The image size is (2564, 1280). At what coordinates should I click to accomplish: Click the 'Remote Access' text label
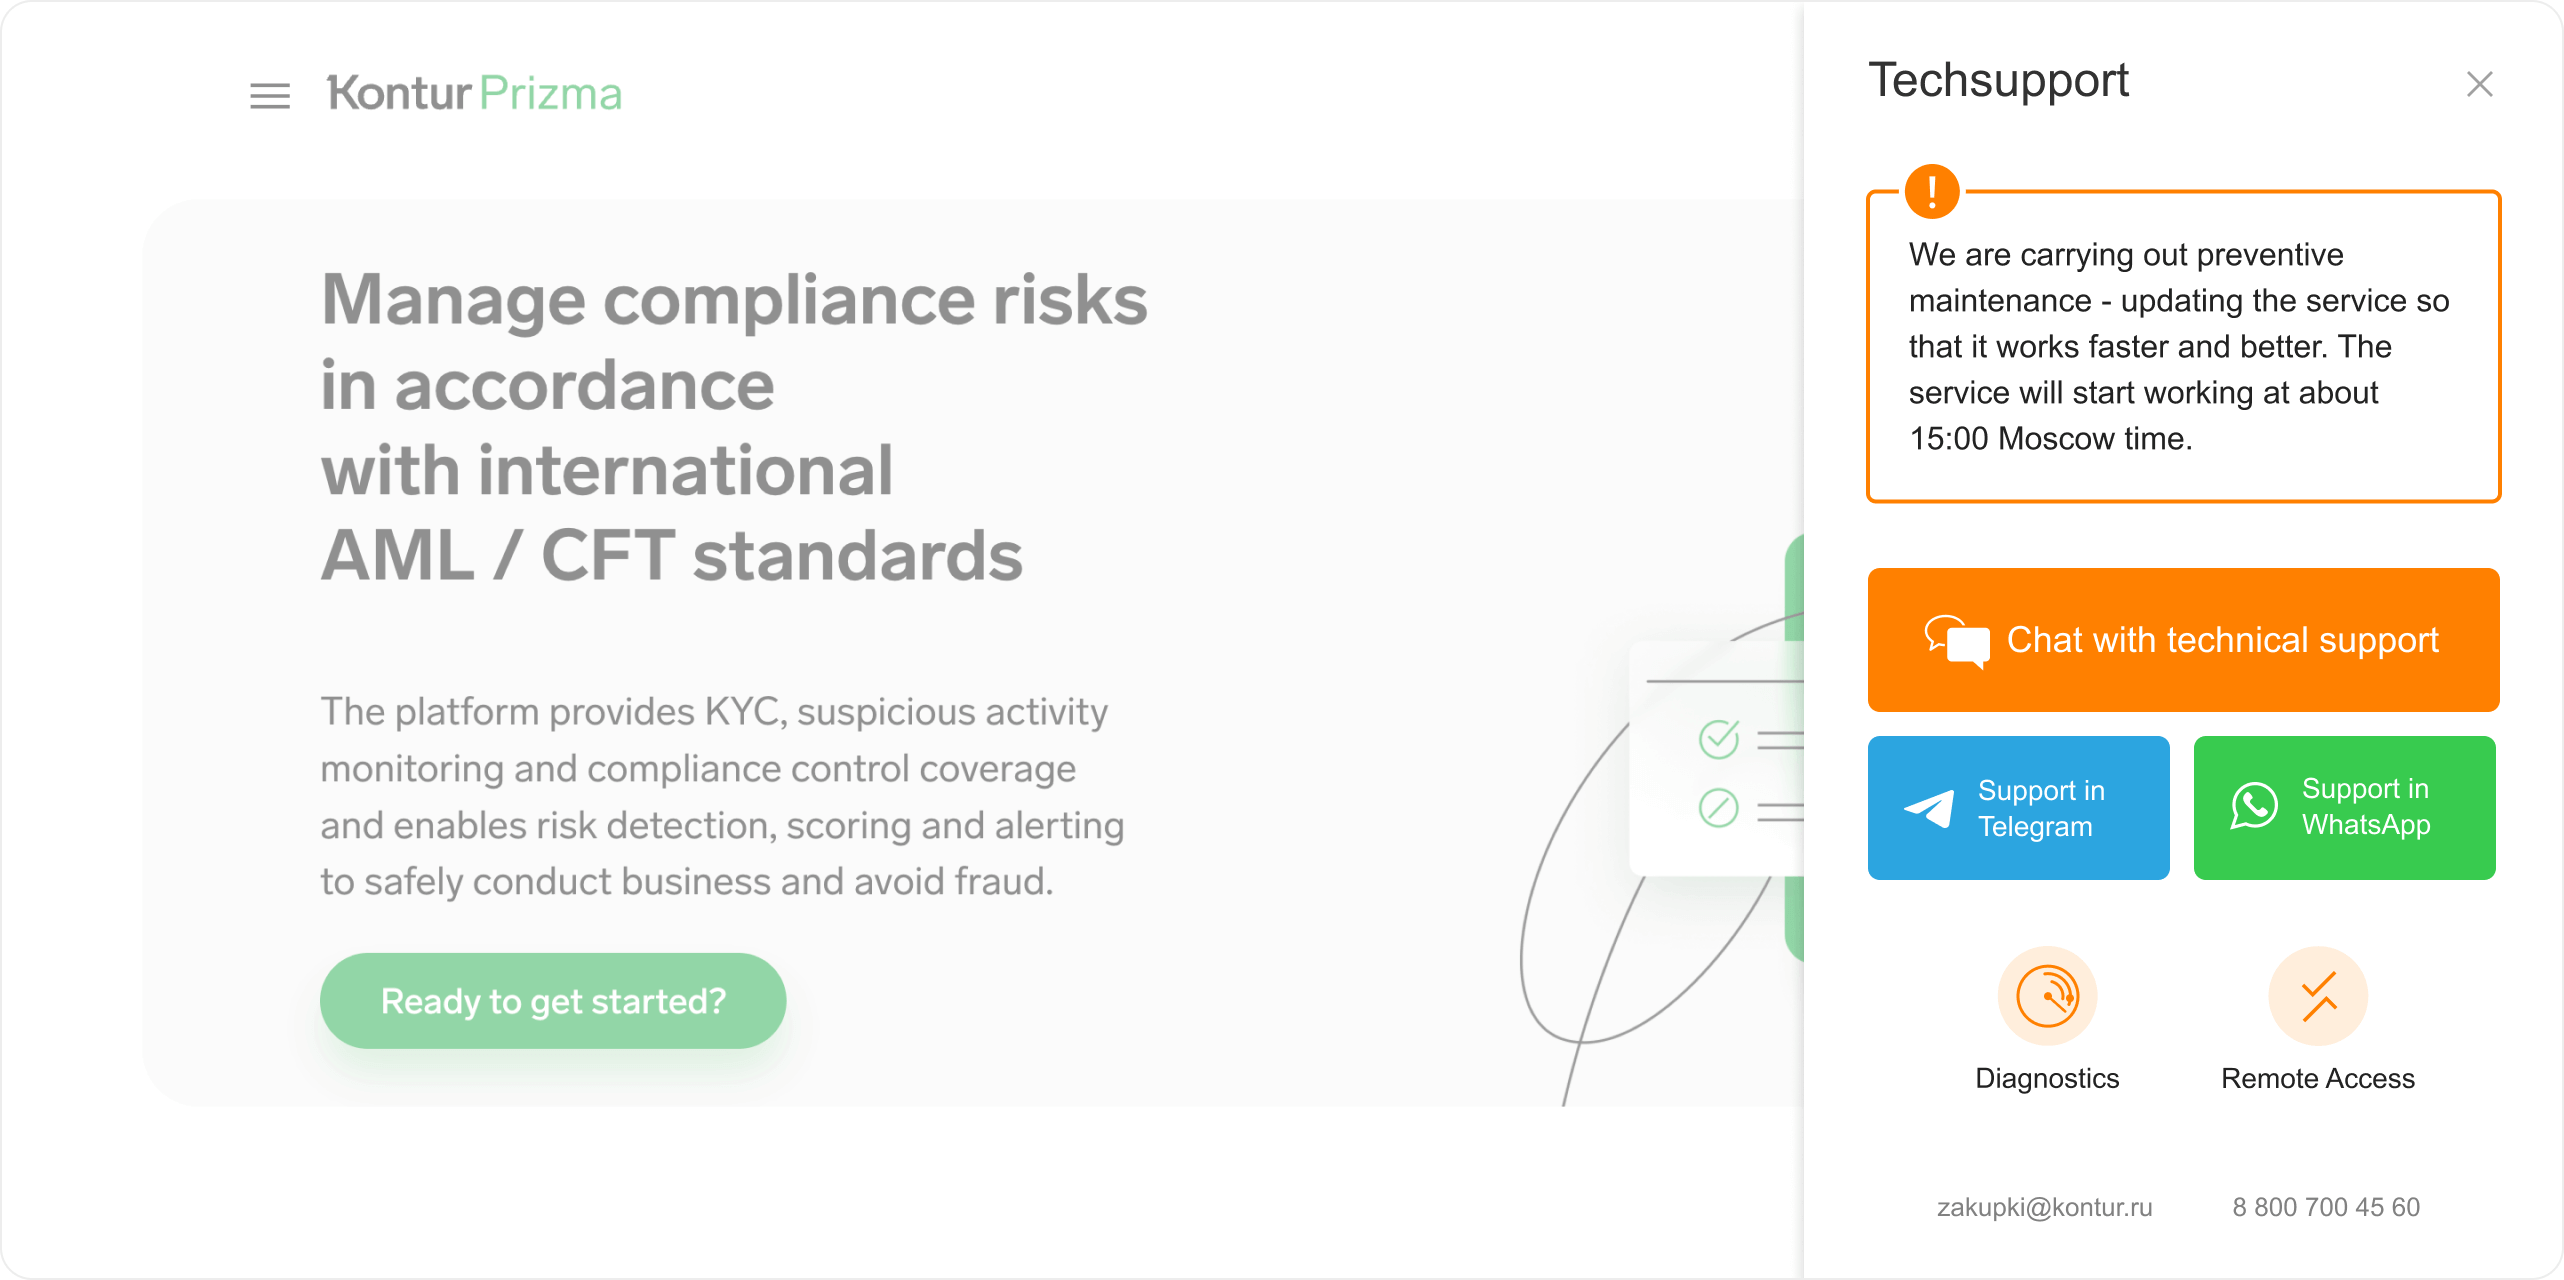[2318, 1078]
